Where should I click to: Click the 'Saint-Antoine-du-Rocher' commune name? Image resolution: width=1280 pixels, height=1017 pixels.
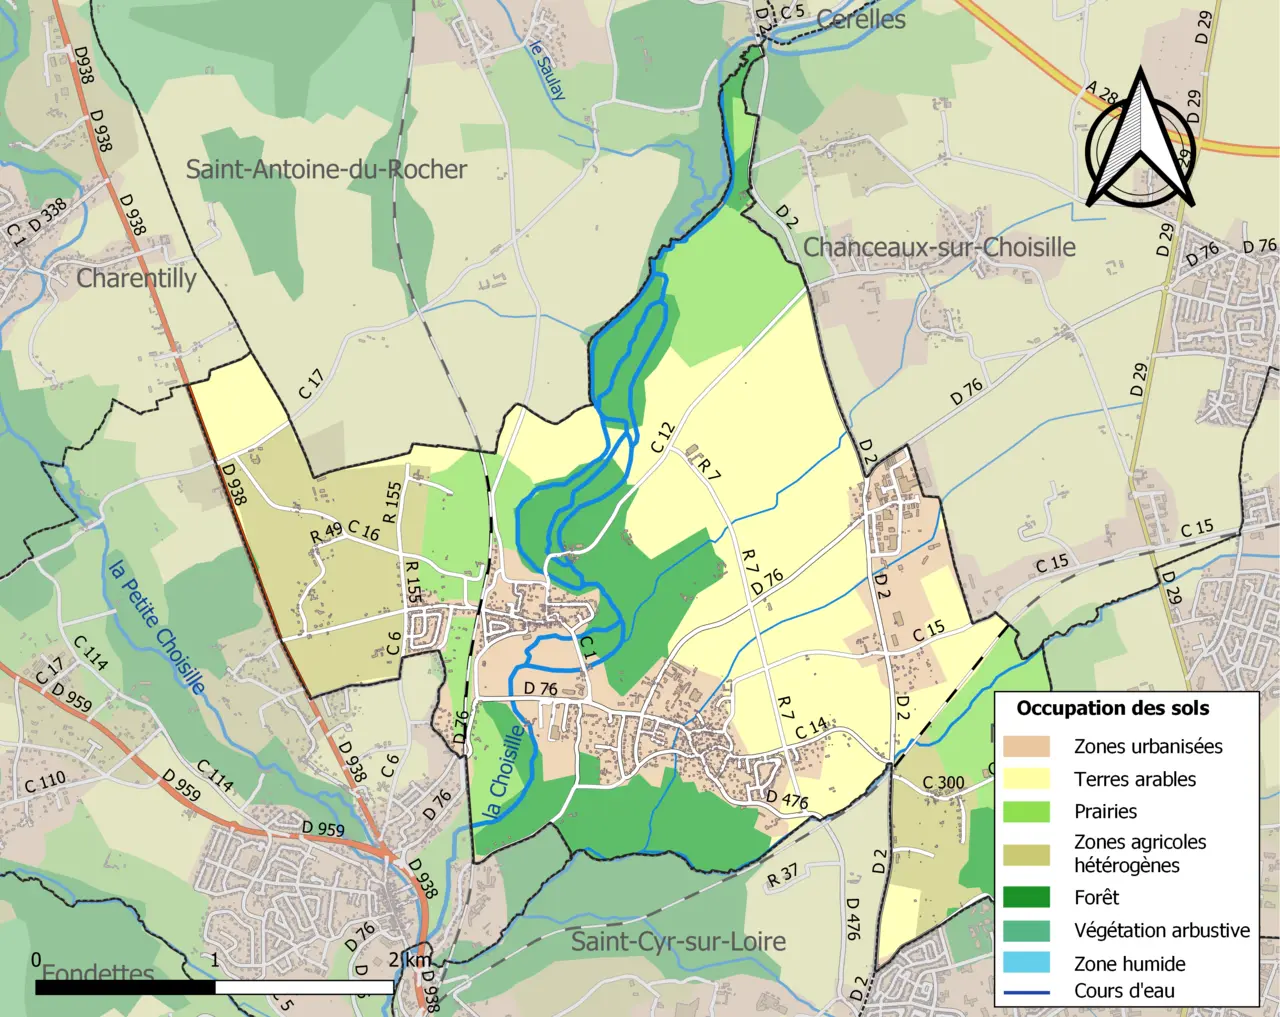tap(326, 169)
